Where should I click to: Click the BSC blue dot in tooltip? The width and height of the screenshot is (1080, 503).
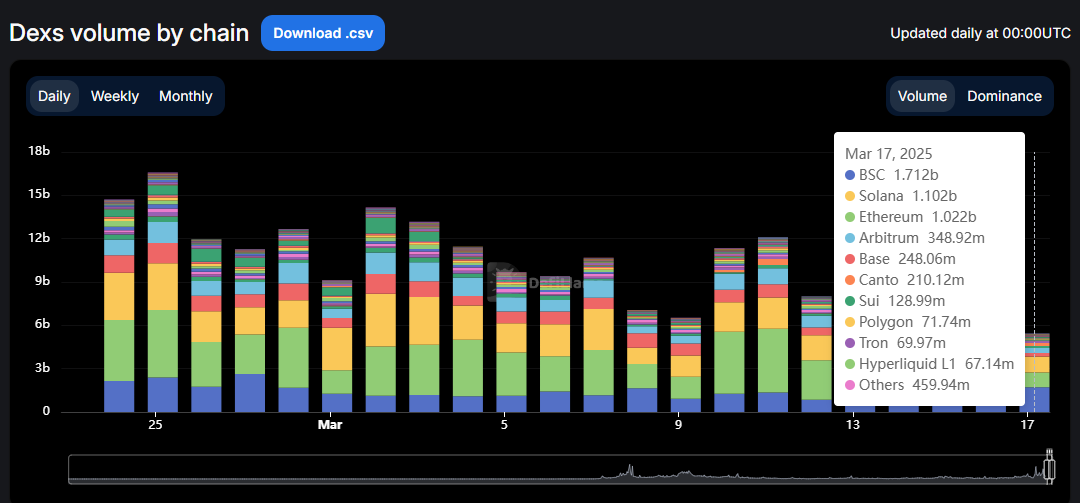(849, 175)
